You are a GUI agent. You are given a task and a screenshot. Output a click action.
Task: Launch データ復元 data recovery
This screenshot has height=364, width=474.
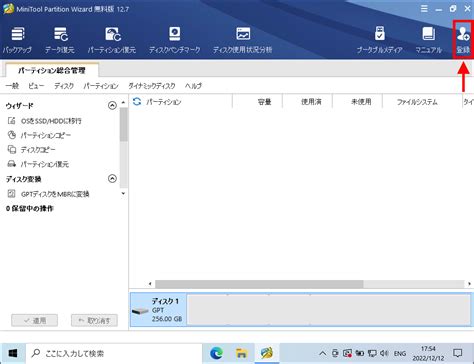click(60, 40)
